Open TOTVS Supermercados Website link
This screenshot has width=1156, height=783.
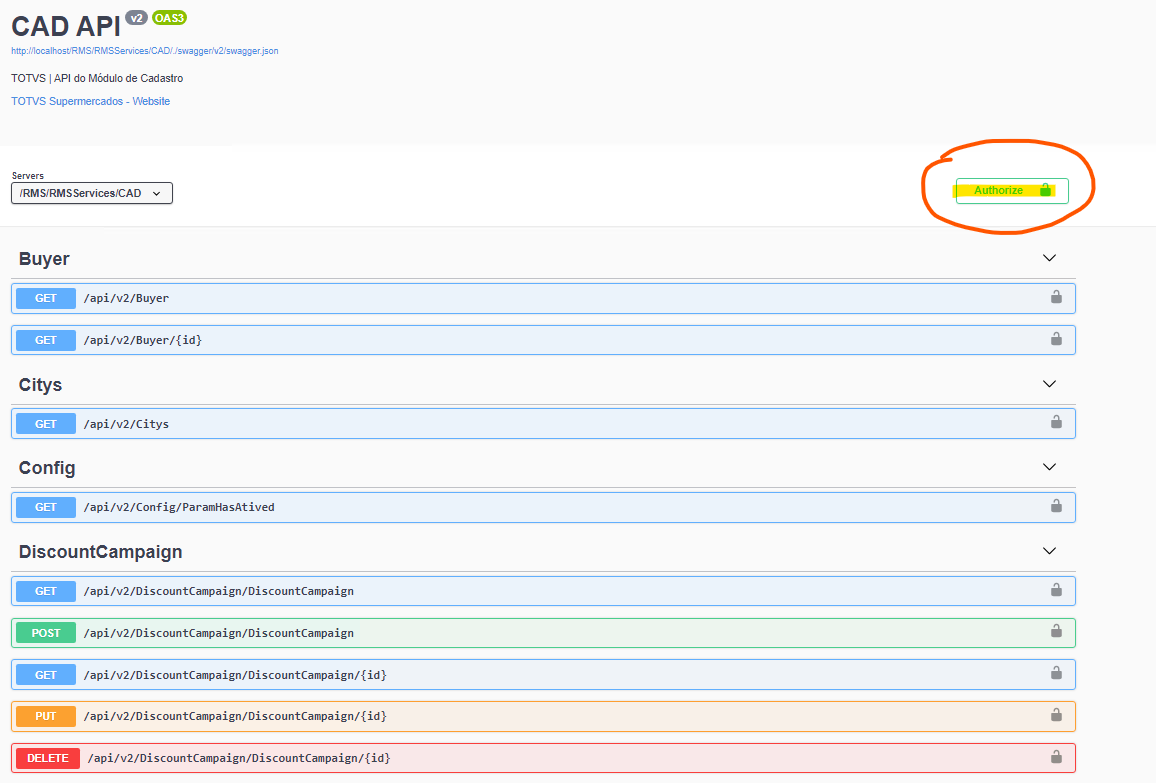[x=90, y=101]
